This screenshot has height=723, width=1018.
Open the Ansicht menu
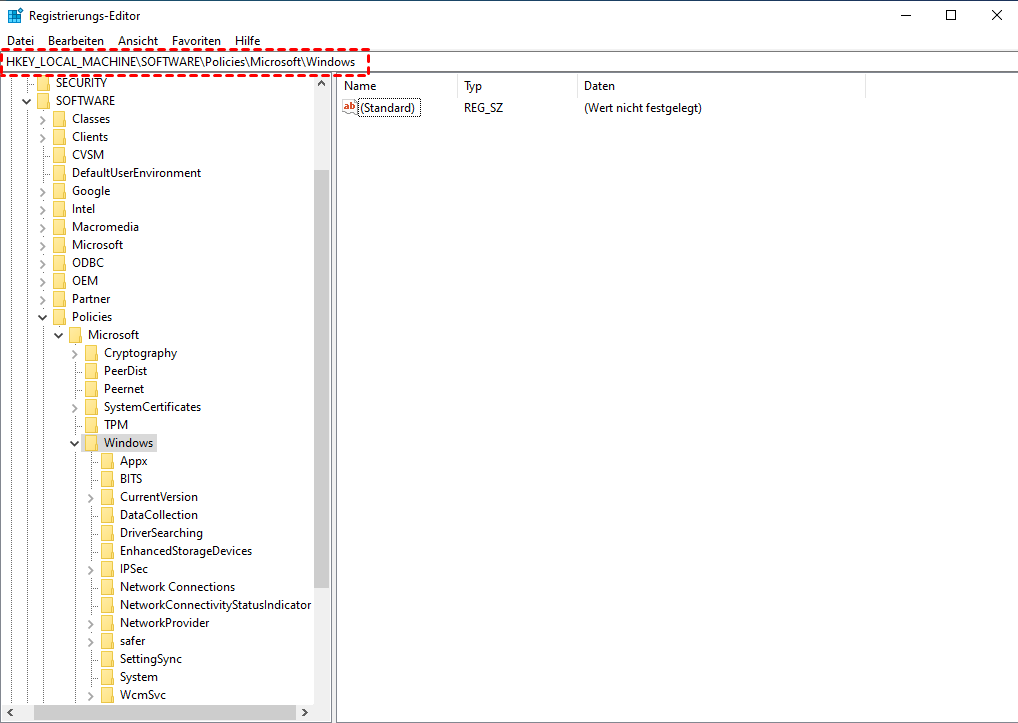point(138,41)
